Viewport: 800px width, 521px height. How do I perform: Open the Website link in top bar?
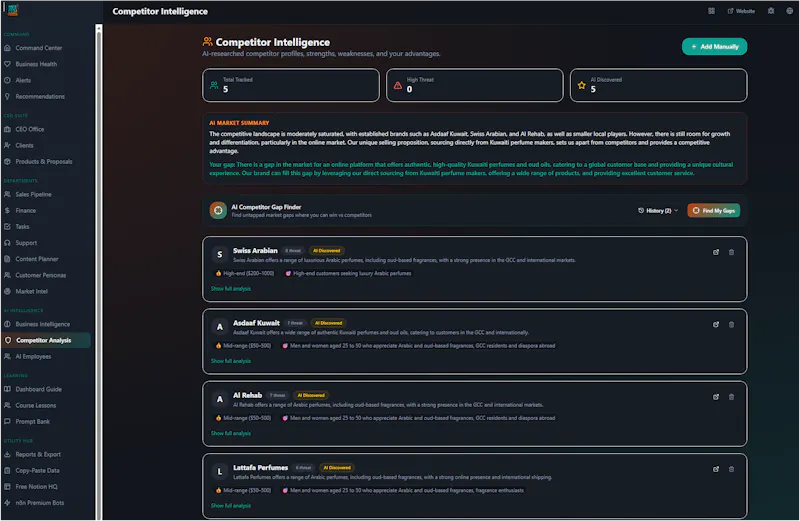[x=741, y=11]
